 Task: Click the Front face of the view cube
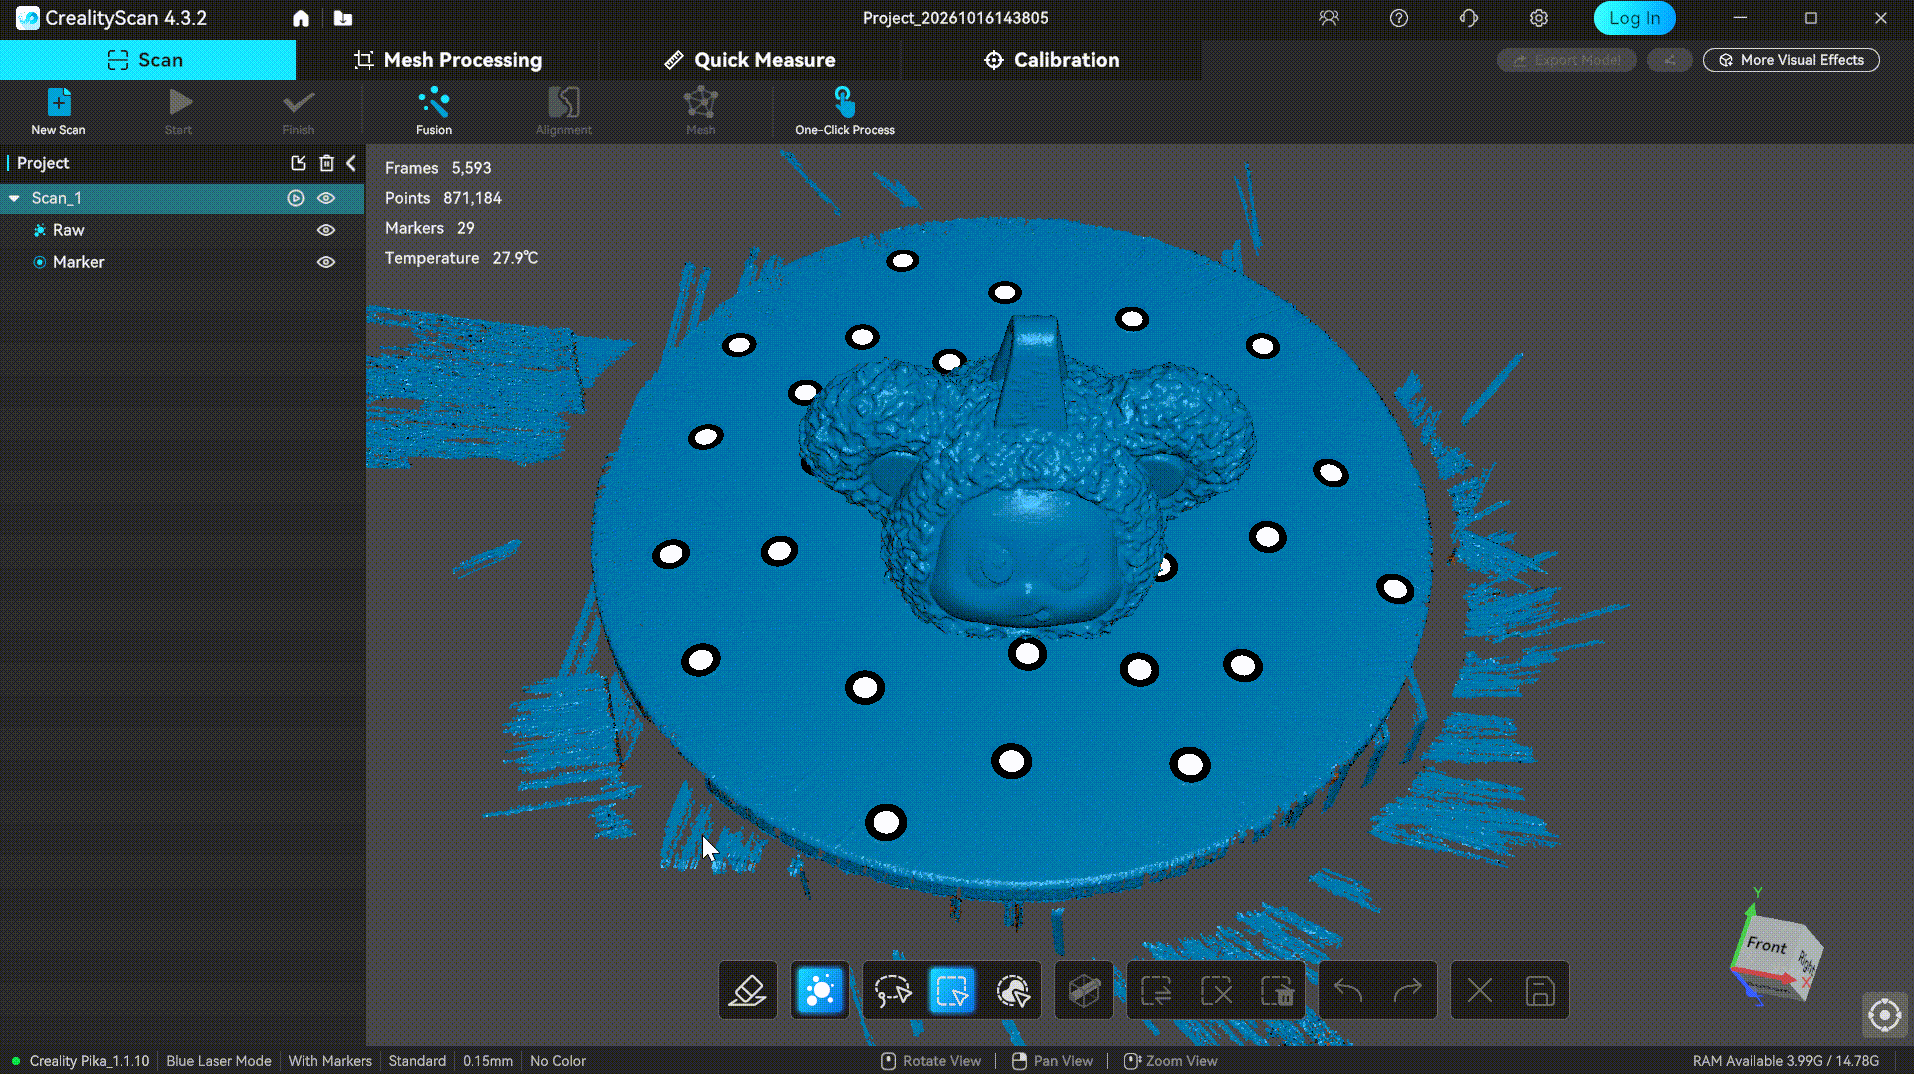pos(1766,946)
